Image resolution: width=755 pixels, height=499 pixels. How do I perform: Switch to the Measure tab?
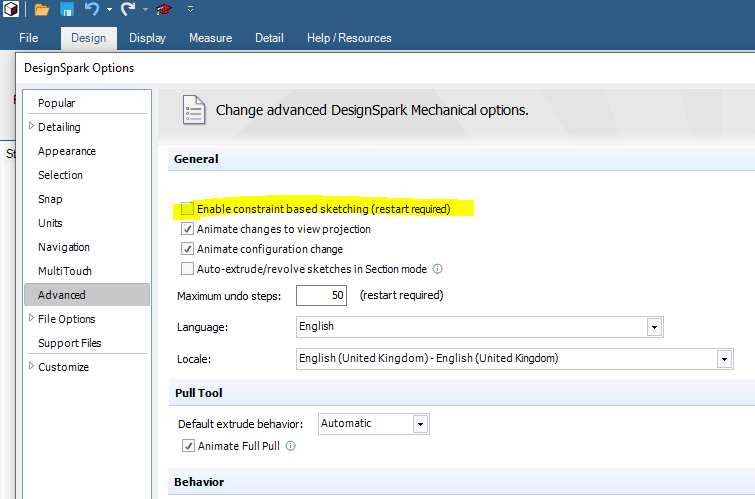210,38
